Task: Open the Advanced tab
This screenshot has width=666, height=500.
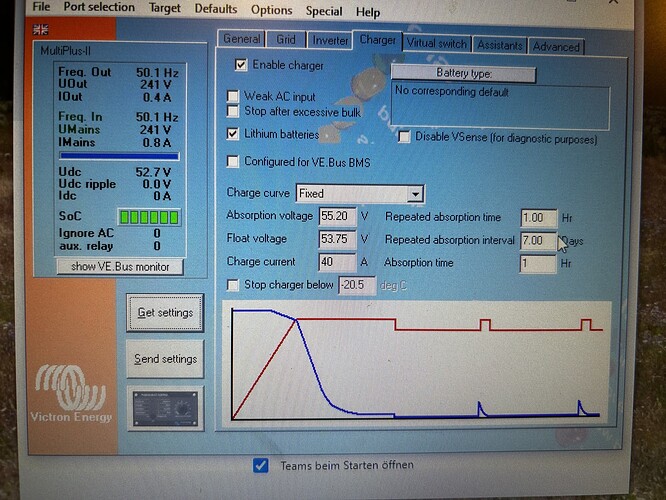Action: (x=556, y=47)
